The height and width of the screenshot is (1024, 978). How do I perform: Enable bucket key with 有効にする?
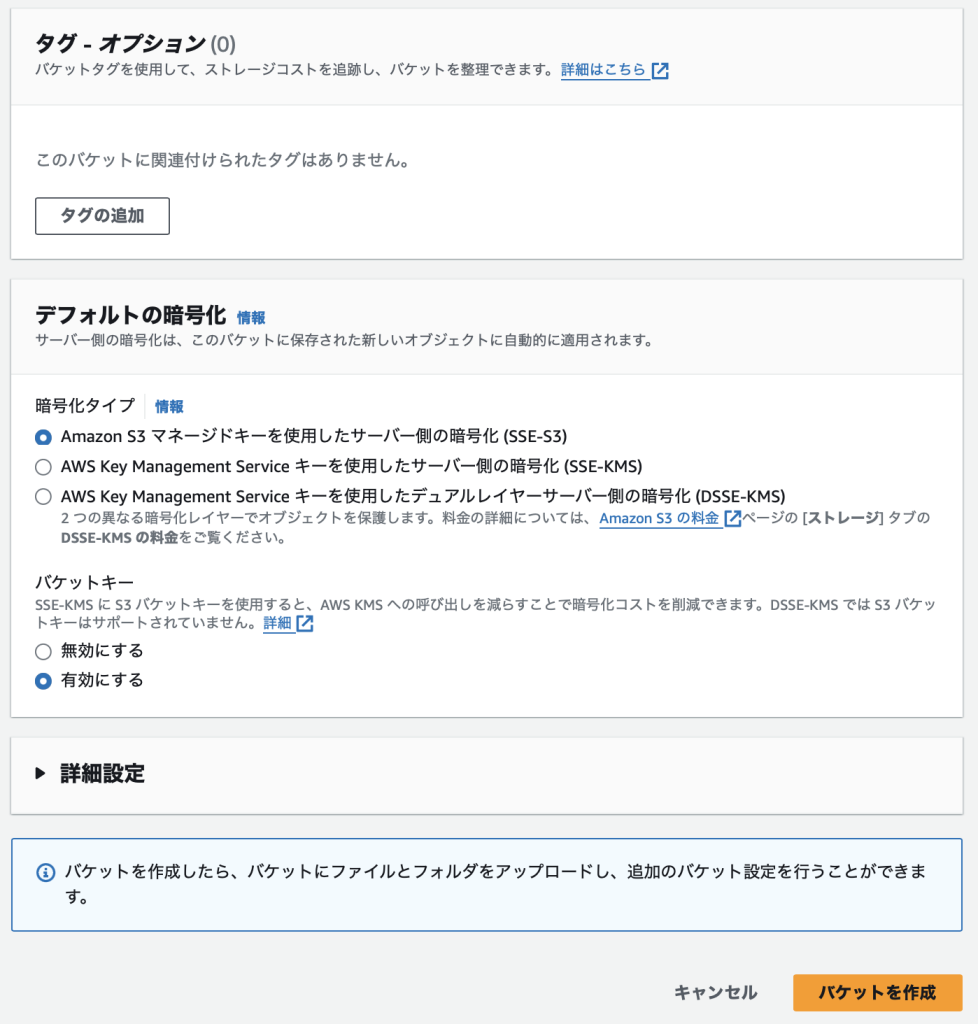coord(43,681)
